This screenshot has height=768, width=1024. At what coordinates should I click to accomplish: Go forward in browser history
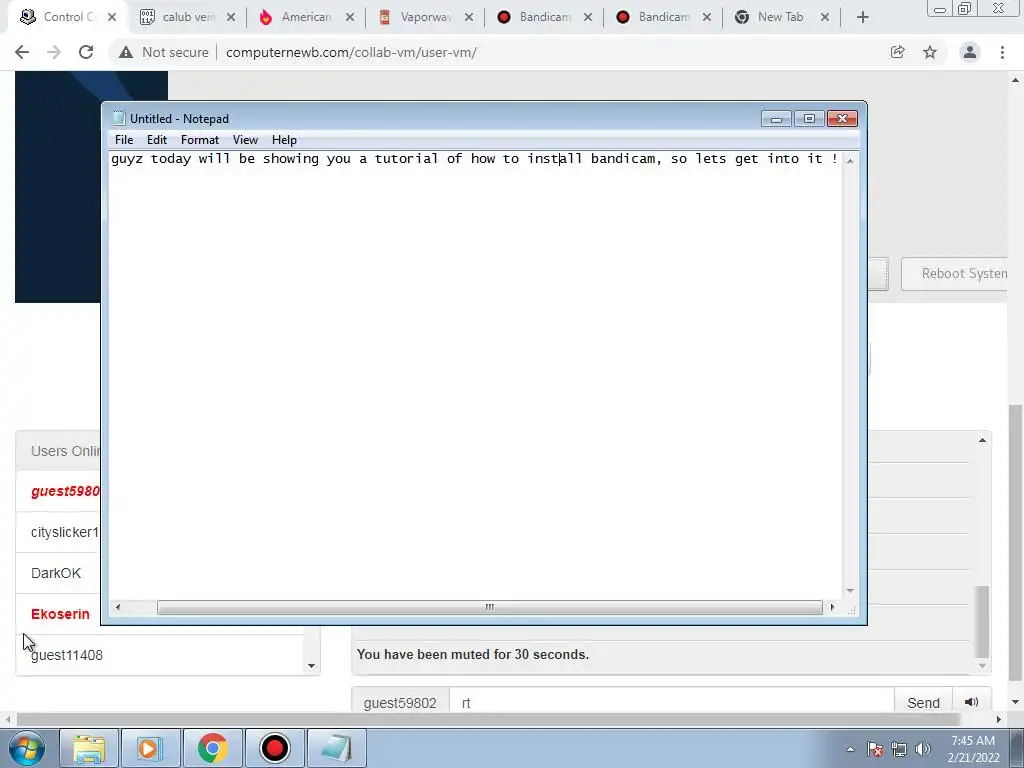54,52
